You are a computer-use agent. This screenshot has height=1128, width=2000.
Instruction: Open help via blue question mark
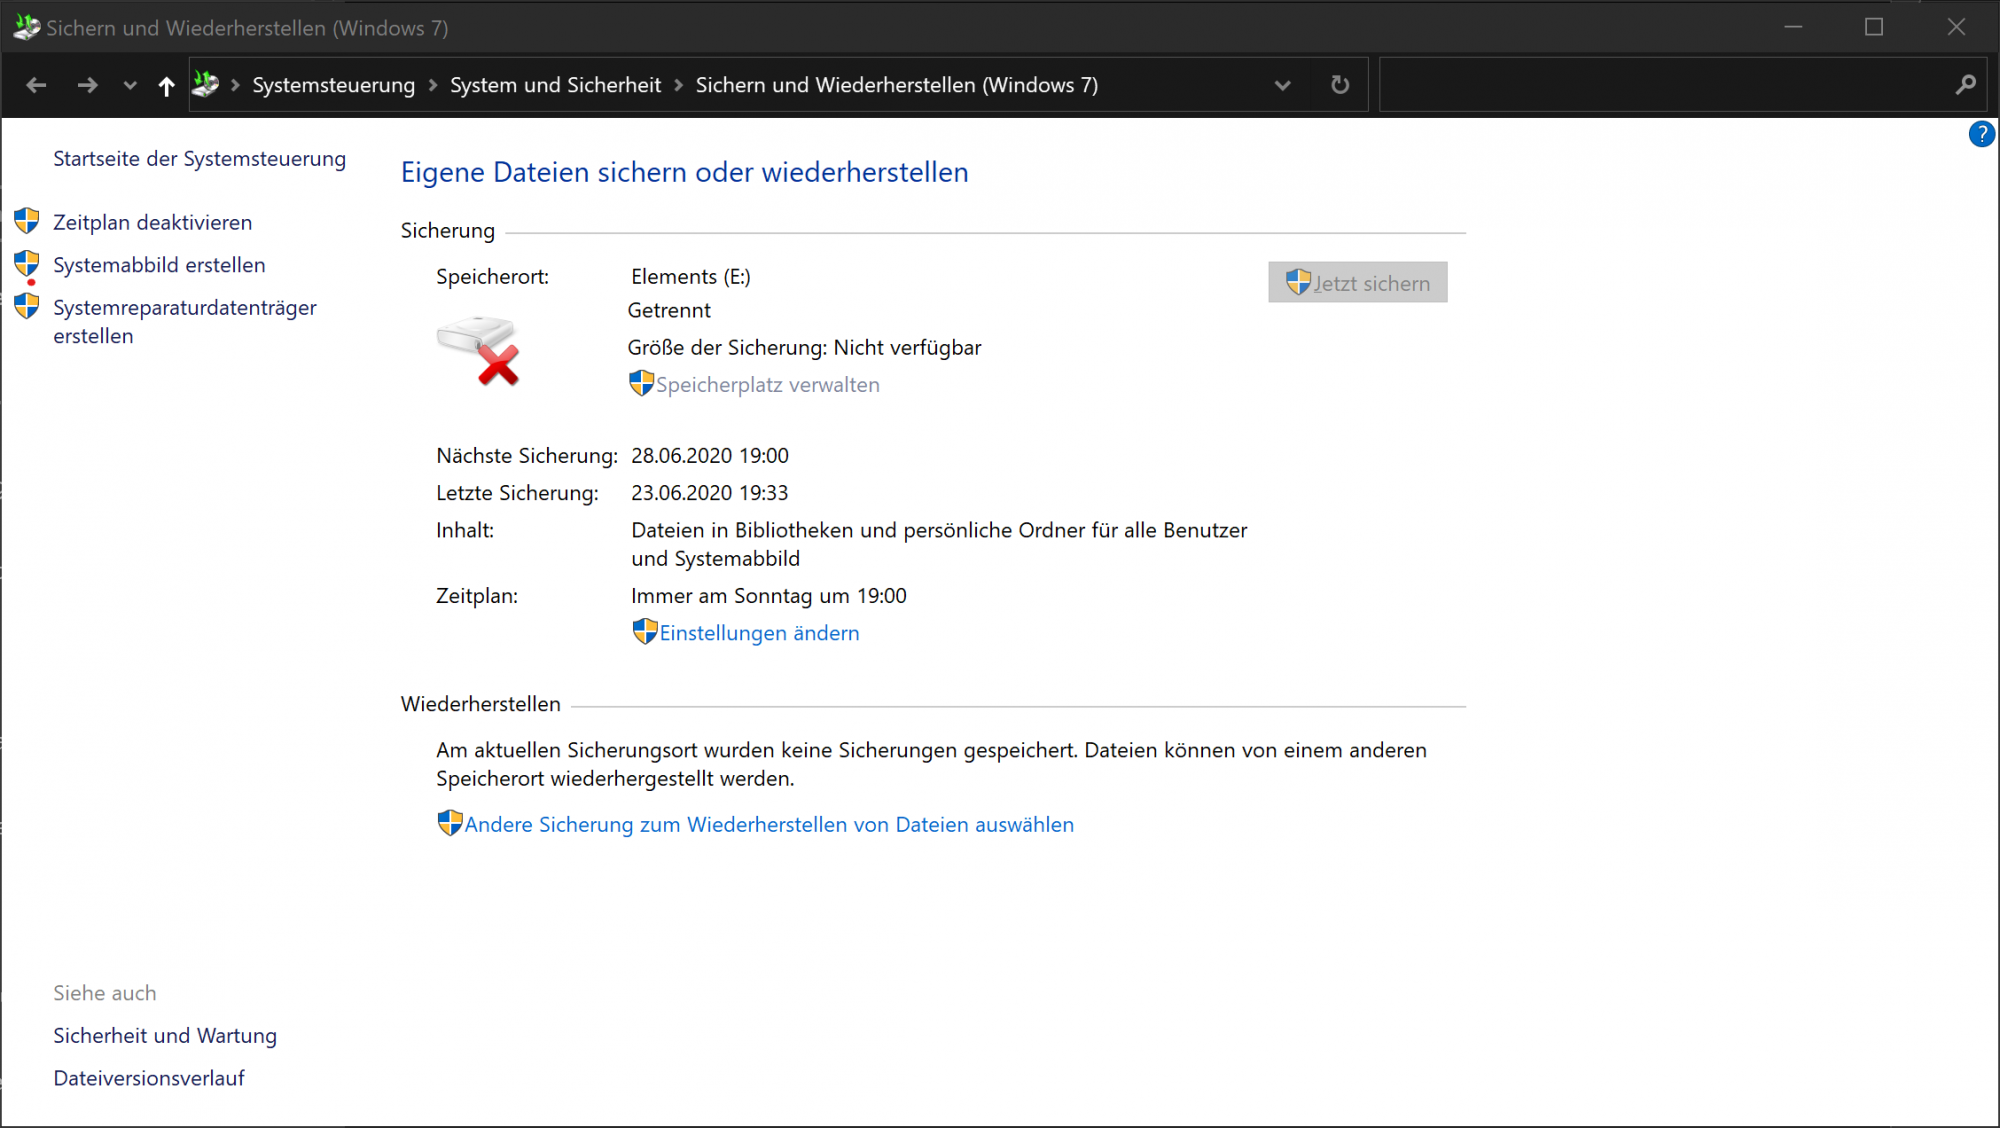pyautogui.click(x=1981, y=134)
